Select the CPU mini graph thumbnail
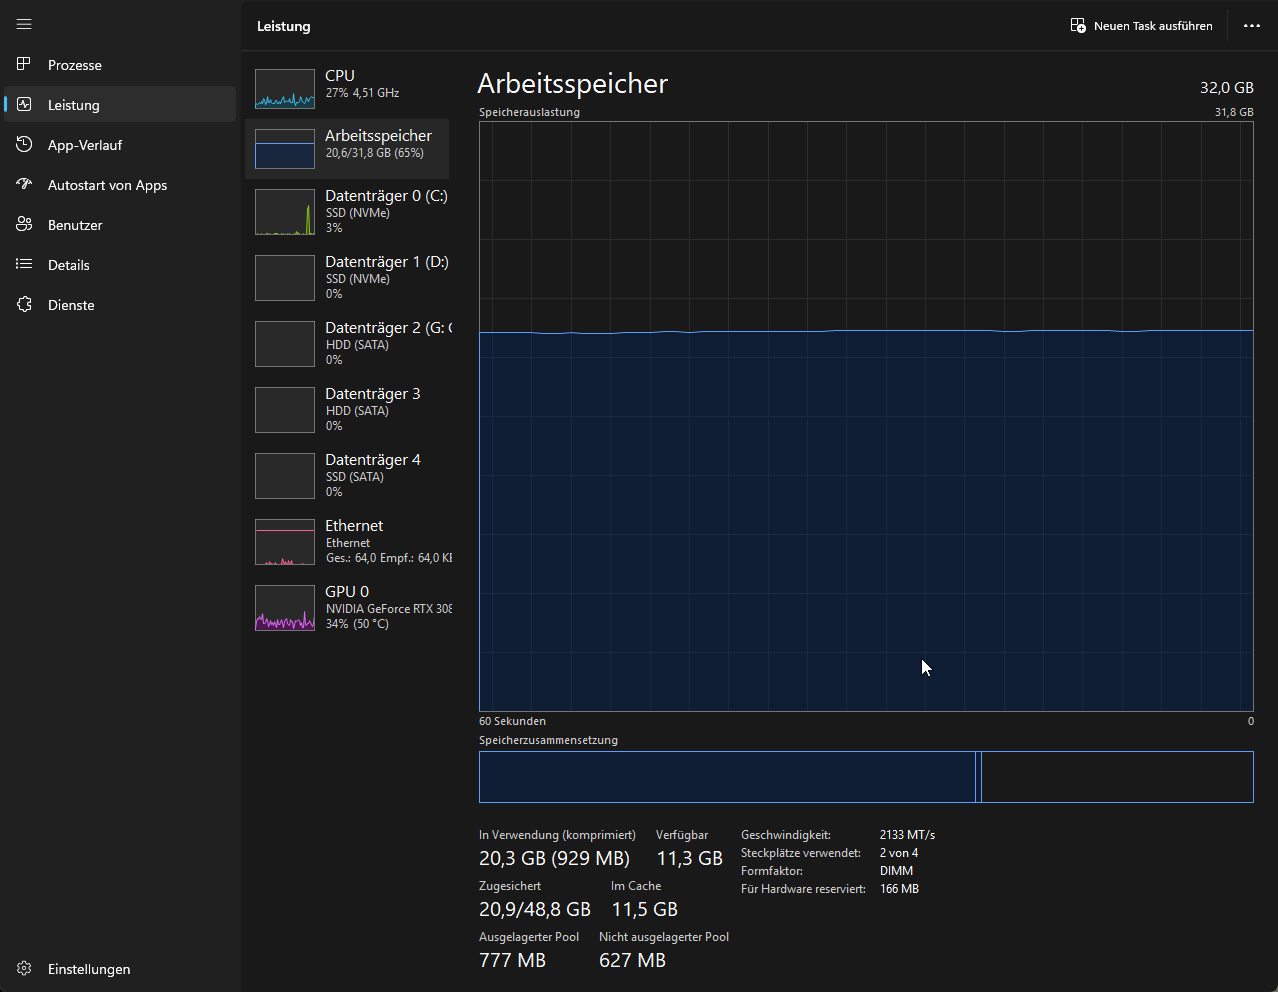Screen dimensions: 1278x992 285,89
